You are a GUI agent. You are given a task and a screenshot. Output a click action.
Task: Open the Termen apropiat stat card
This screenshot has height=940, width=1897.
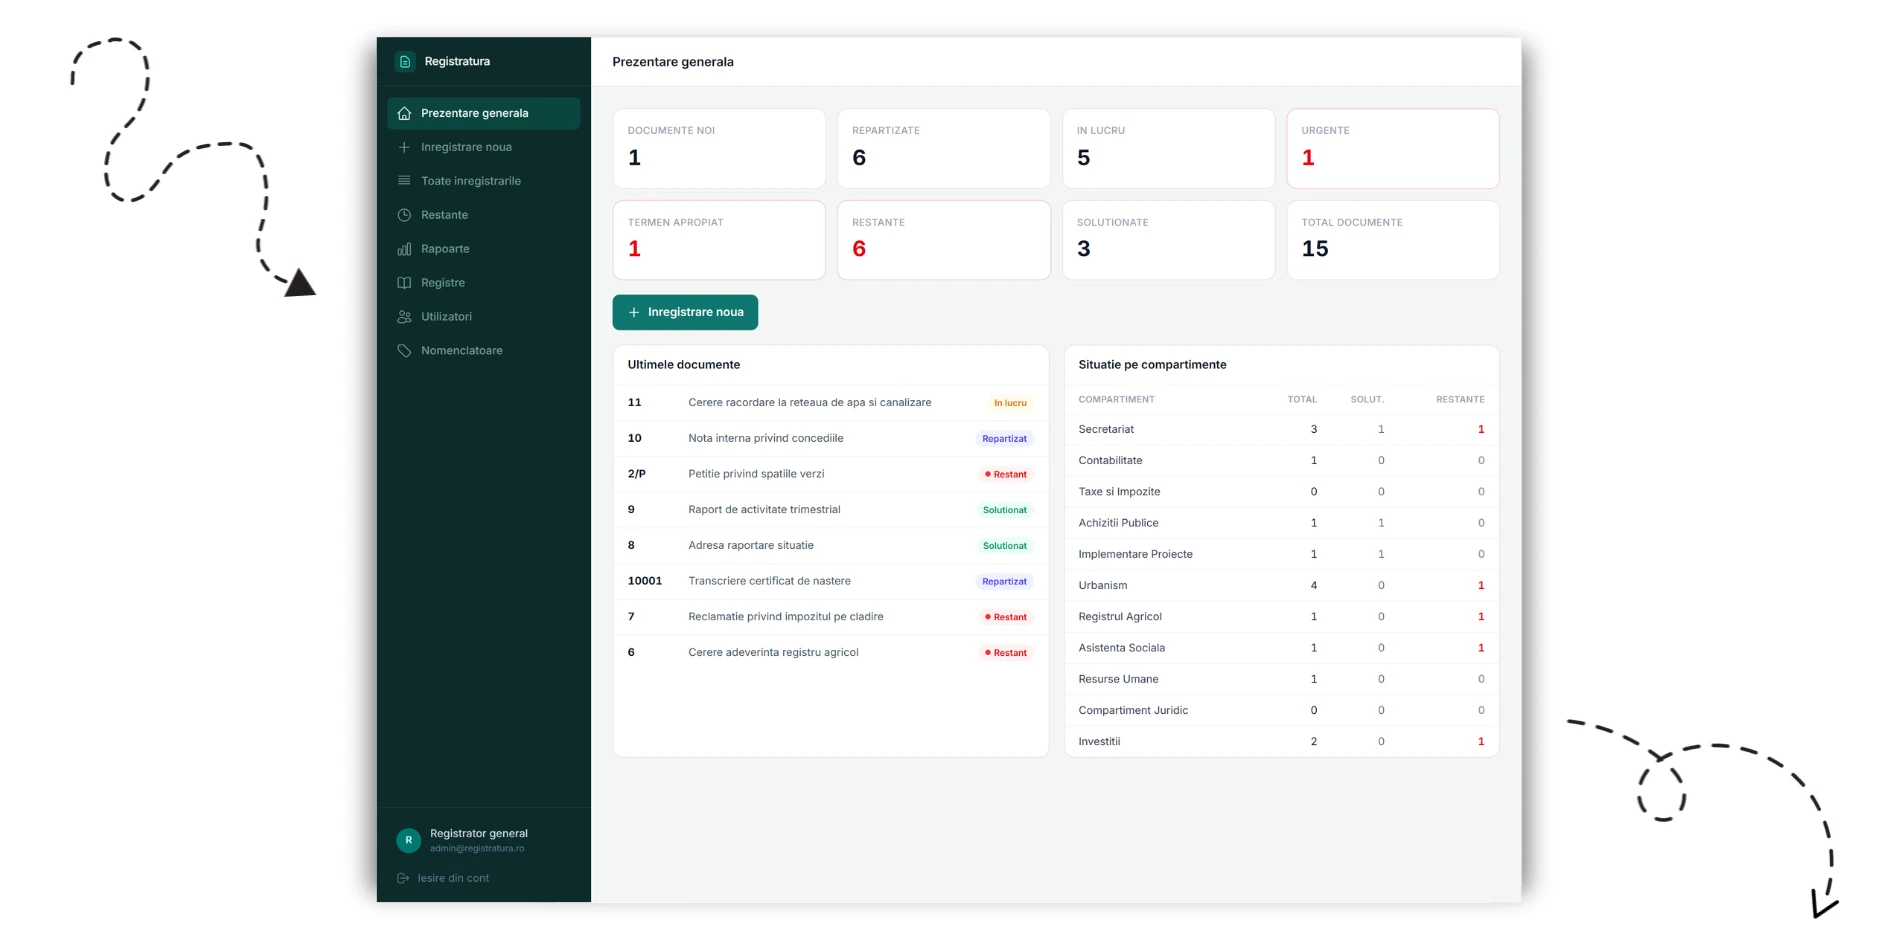[719, 241]
